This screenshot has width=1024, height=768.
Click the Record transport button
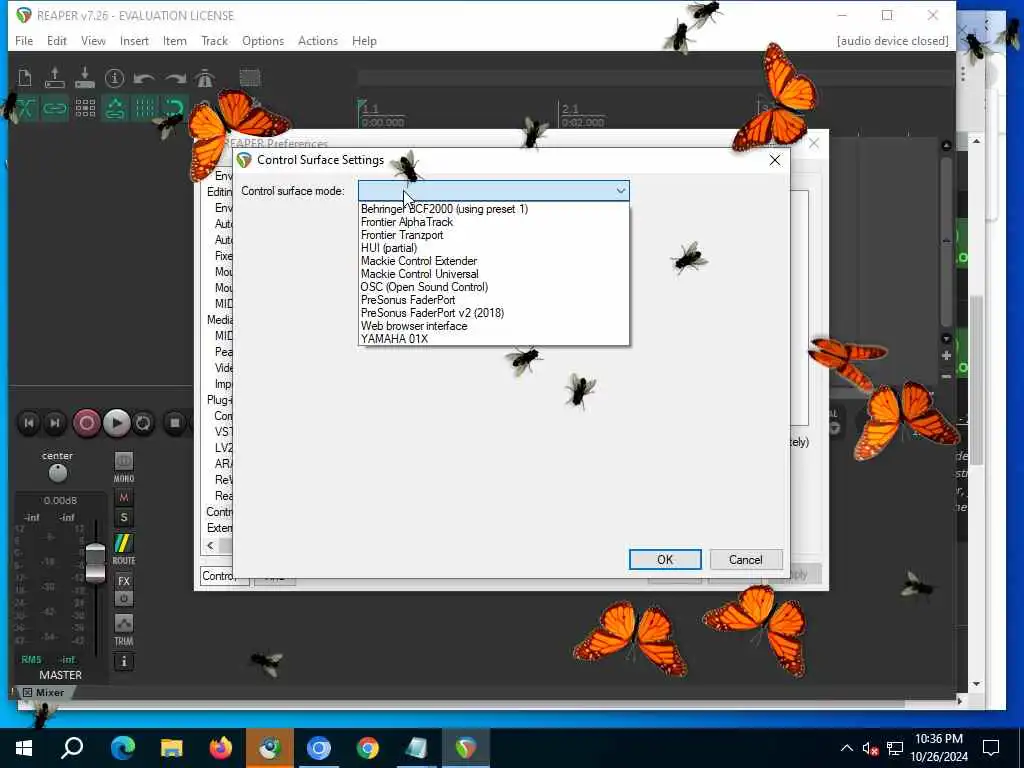[86, 423]
